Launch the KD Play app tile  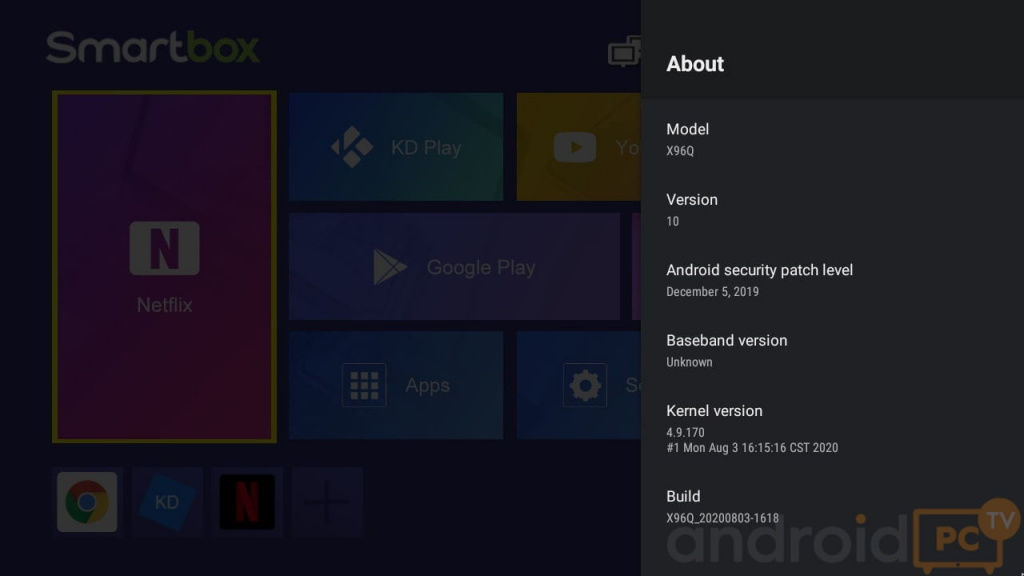396,148
